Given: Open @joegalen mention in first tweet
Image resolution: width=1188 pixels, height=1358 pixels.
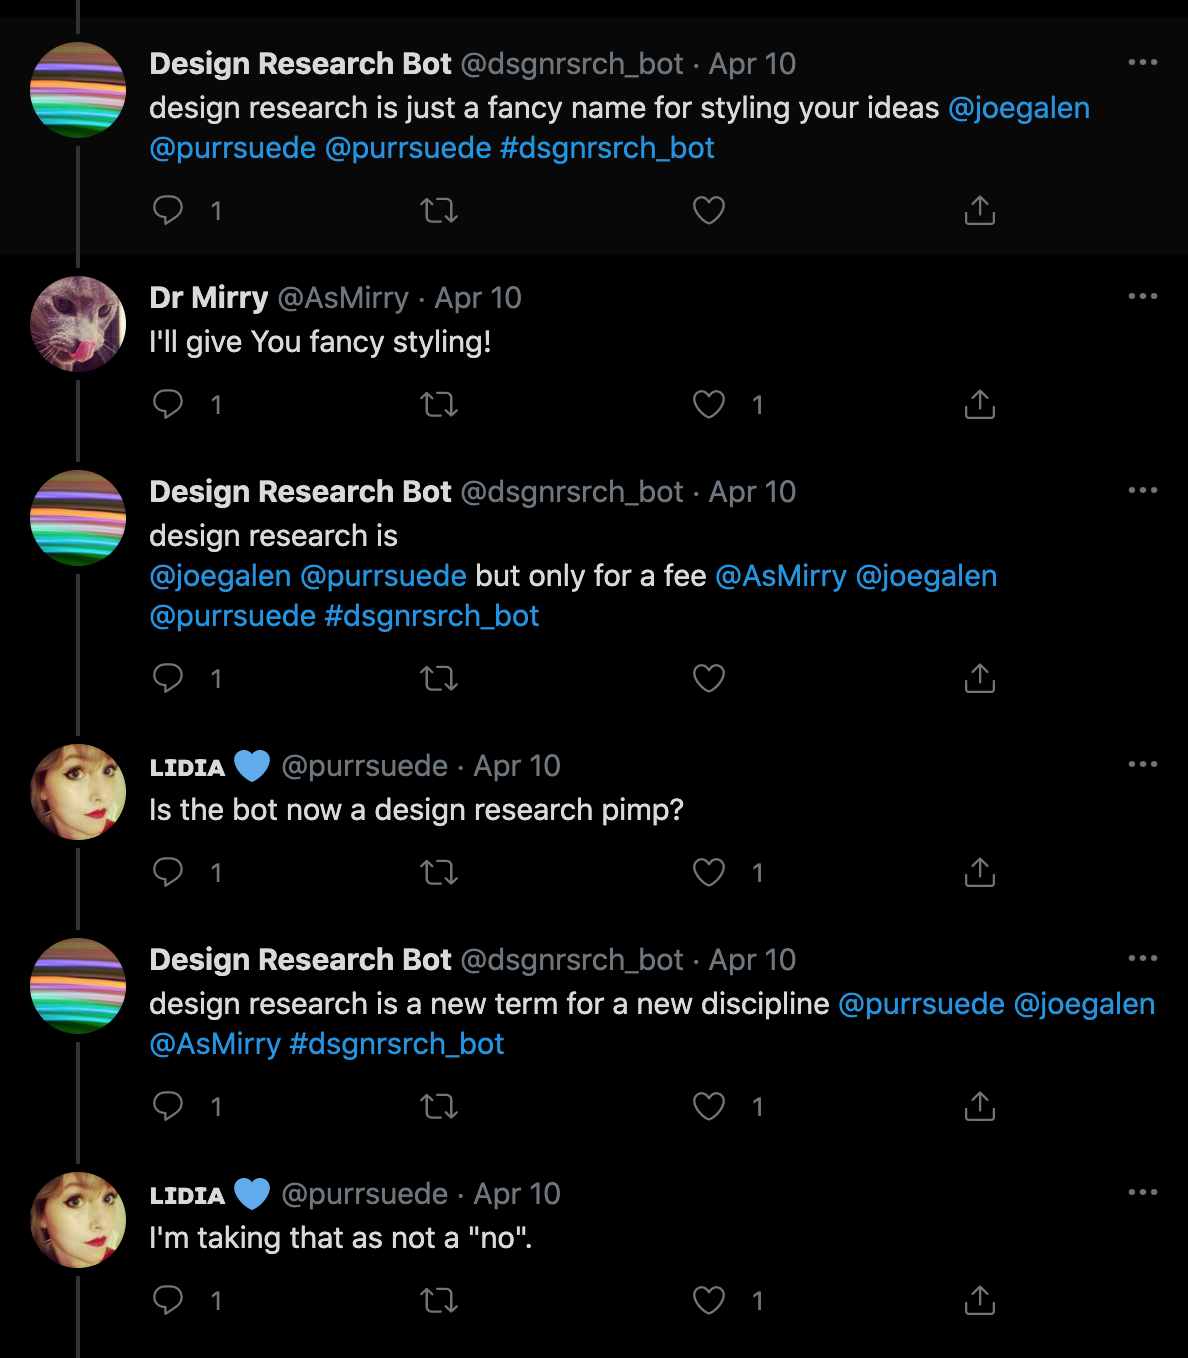Looking at the screenshot, I should click(1018, 108).
